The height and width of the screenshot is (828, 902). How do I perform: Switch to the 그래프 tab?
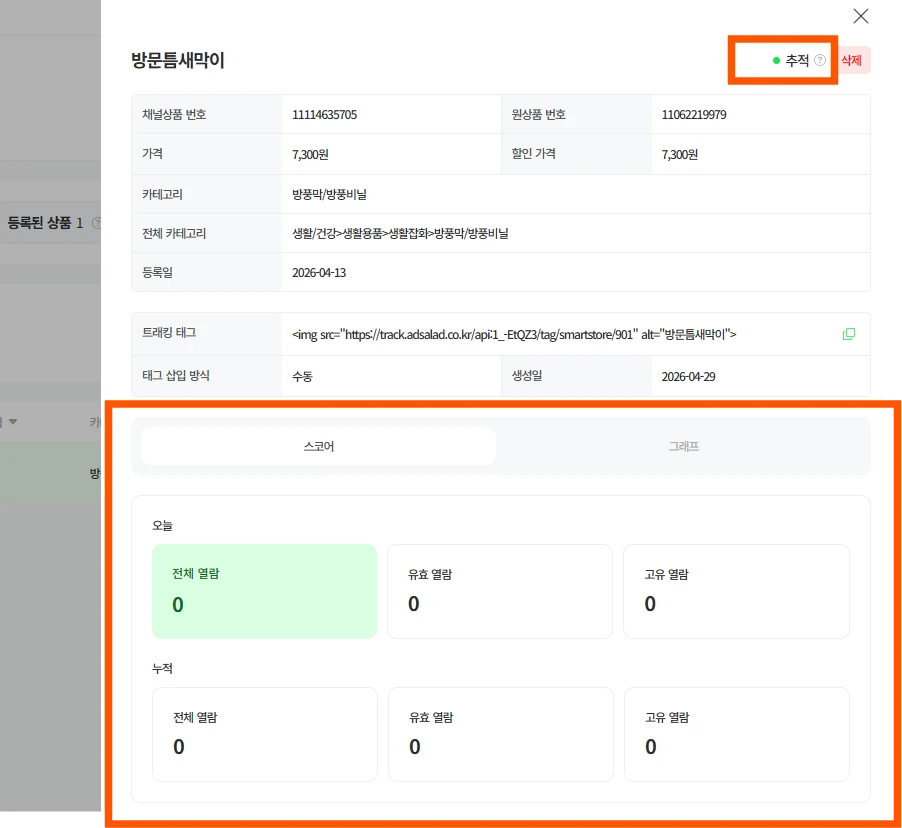click(683, 446)
